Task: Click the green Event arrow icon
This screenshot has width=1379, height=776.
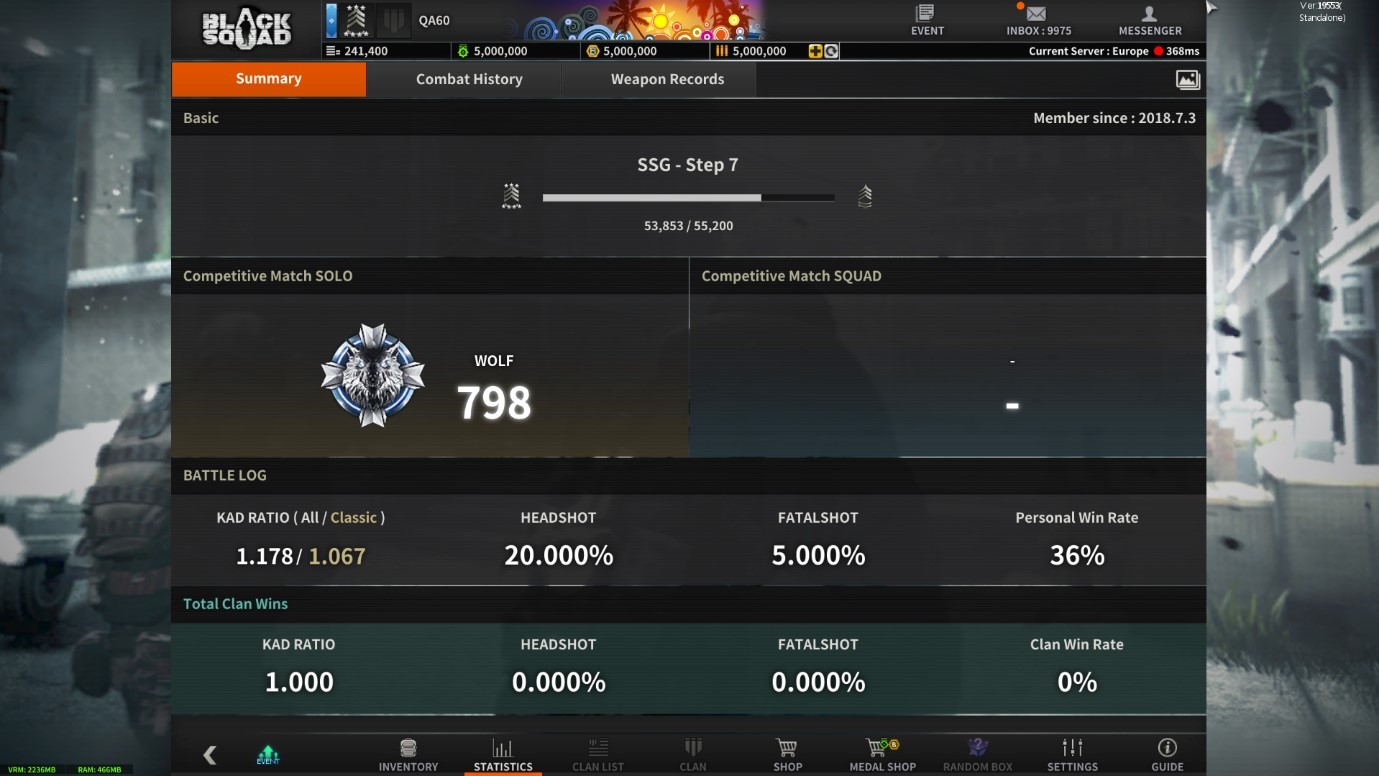Action: click(x=268, y=755)
